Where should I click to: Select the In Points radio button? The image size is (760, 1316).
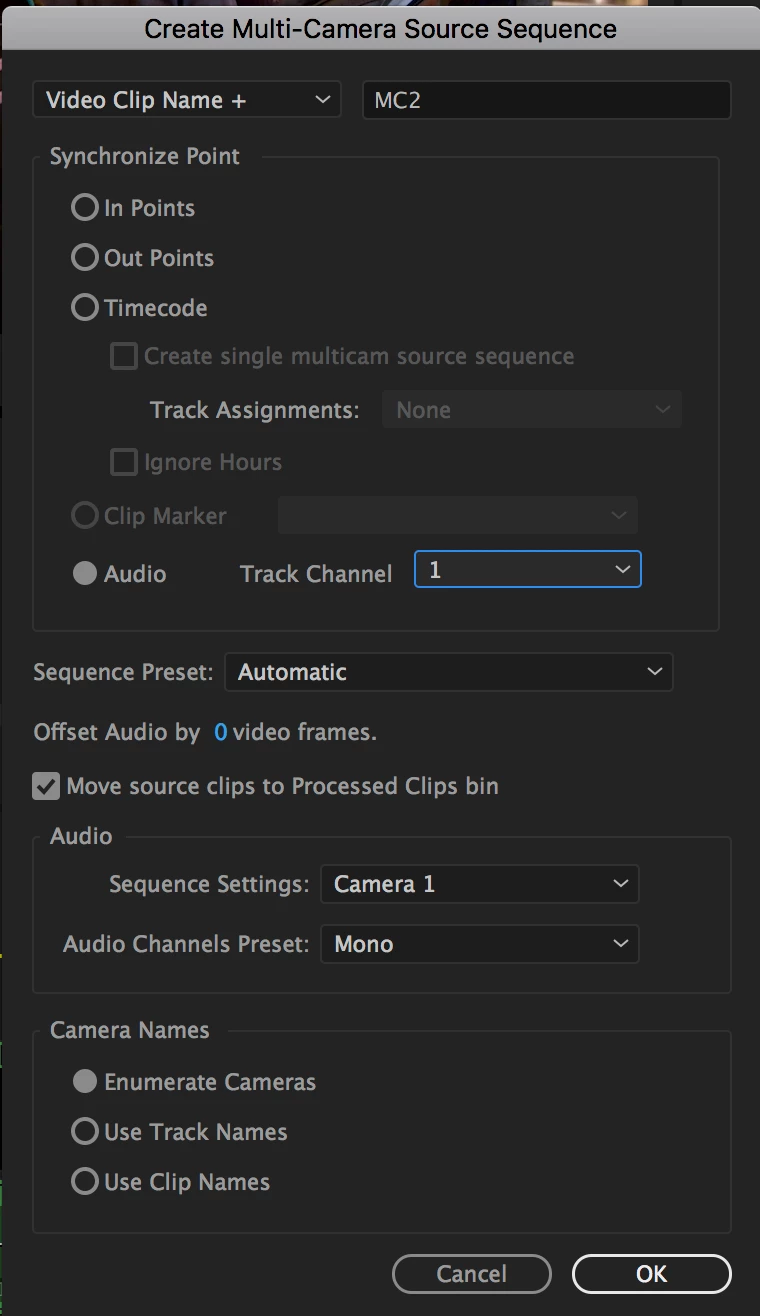(85, 208)
